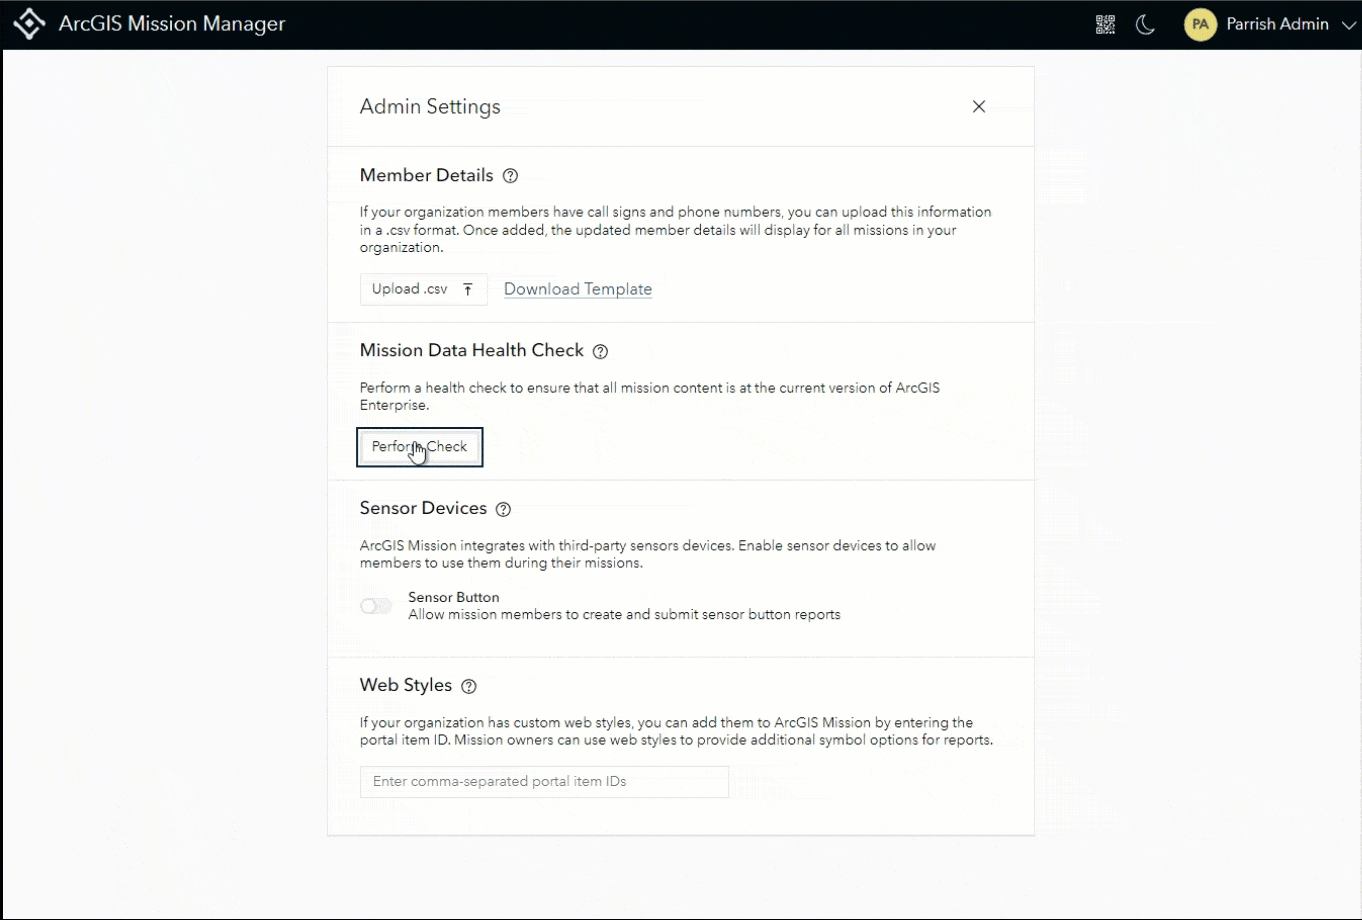Click the Sensor Button label text

click(454, 597)
